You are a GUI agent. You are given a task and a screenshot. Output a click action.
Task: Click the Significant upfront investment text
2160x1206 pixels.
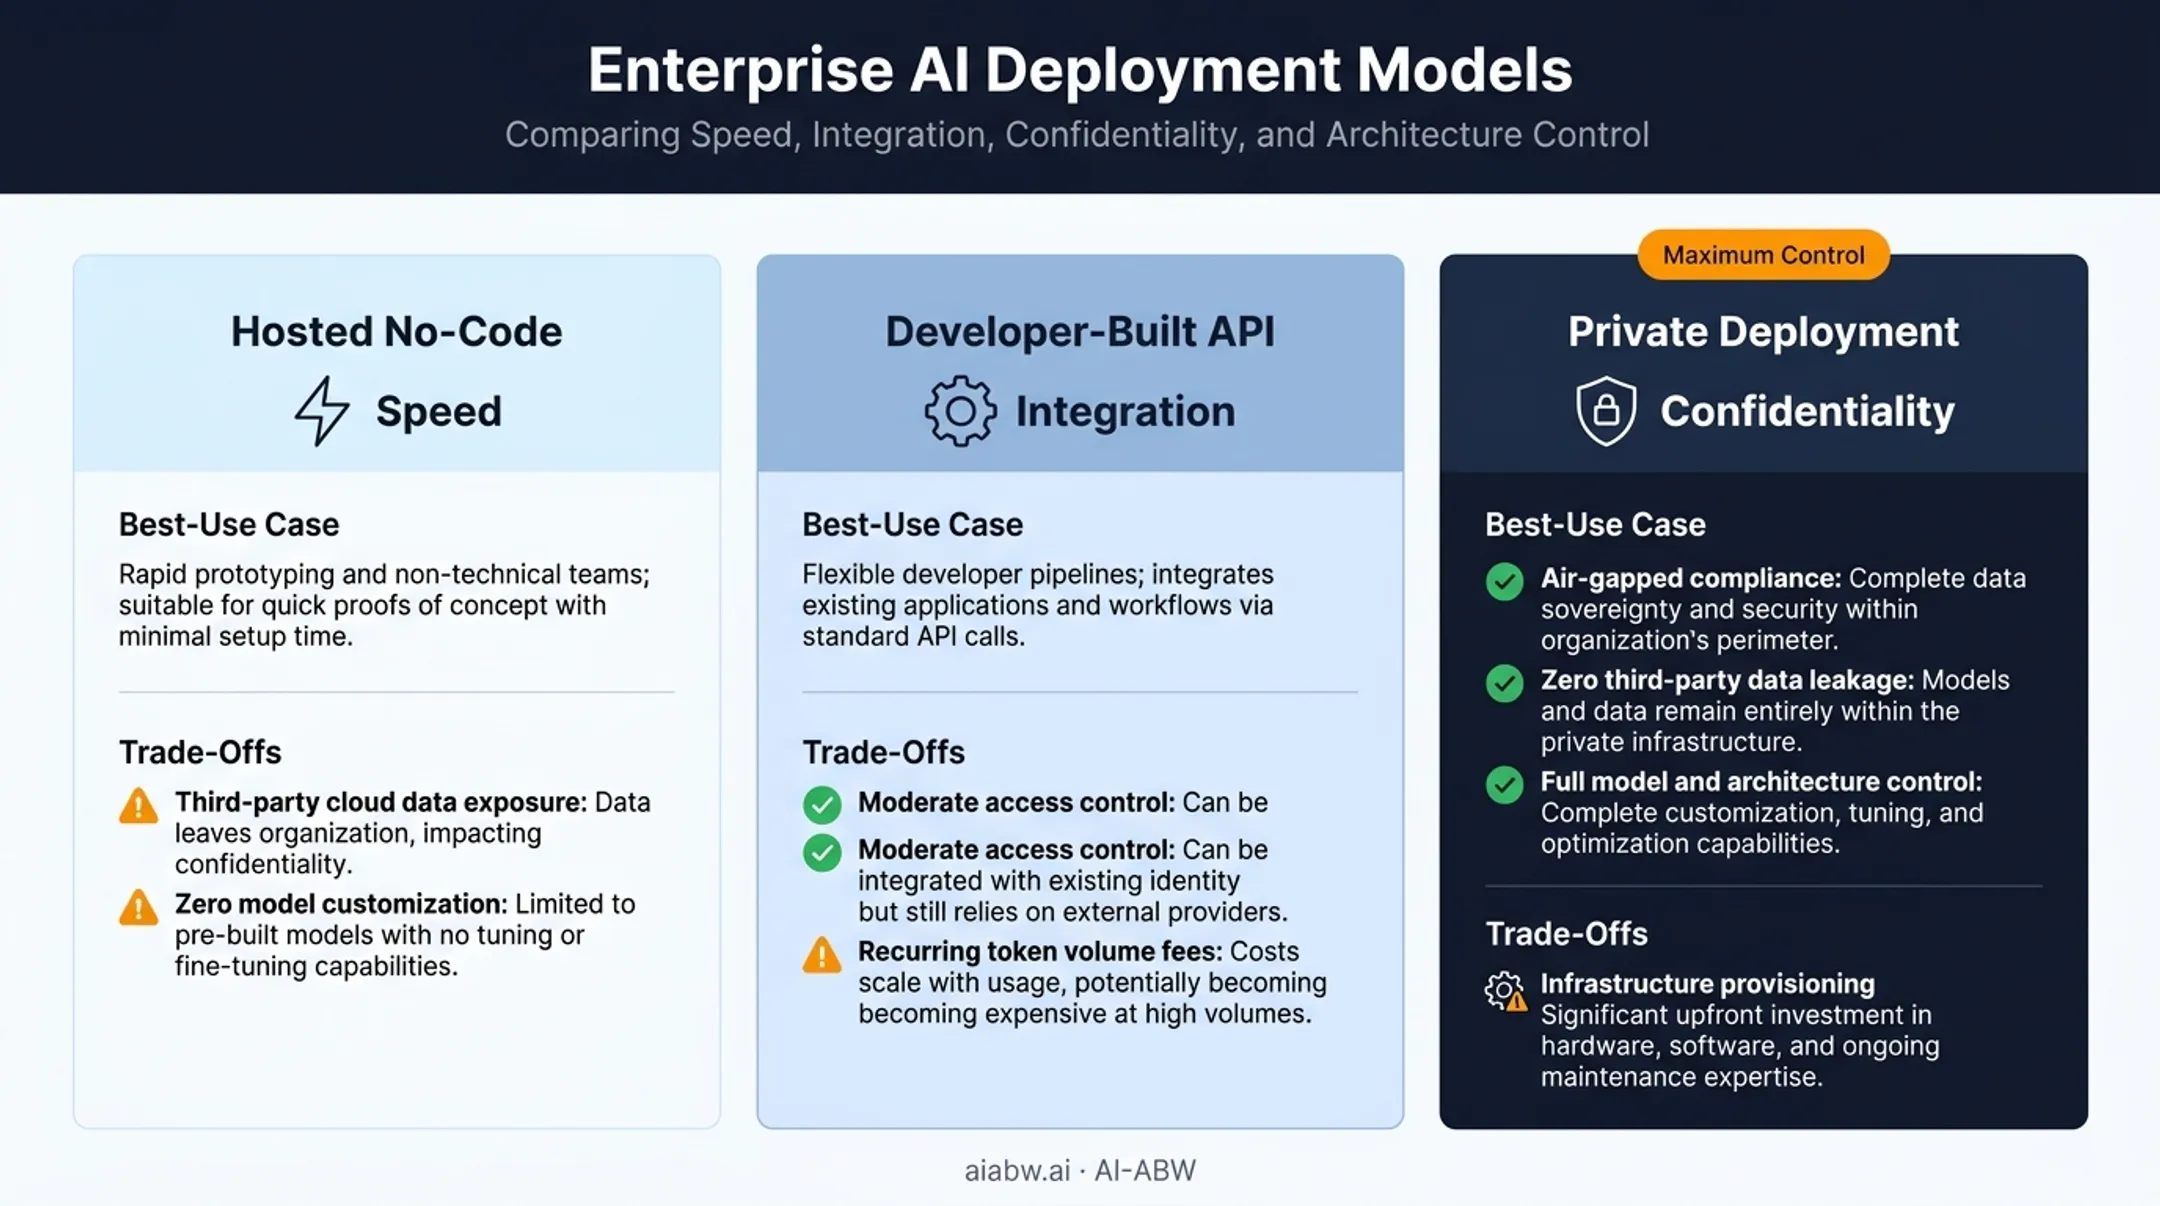point(1740,1046)
